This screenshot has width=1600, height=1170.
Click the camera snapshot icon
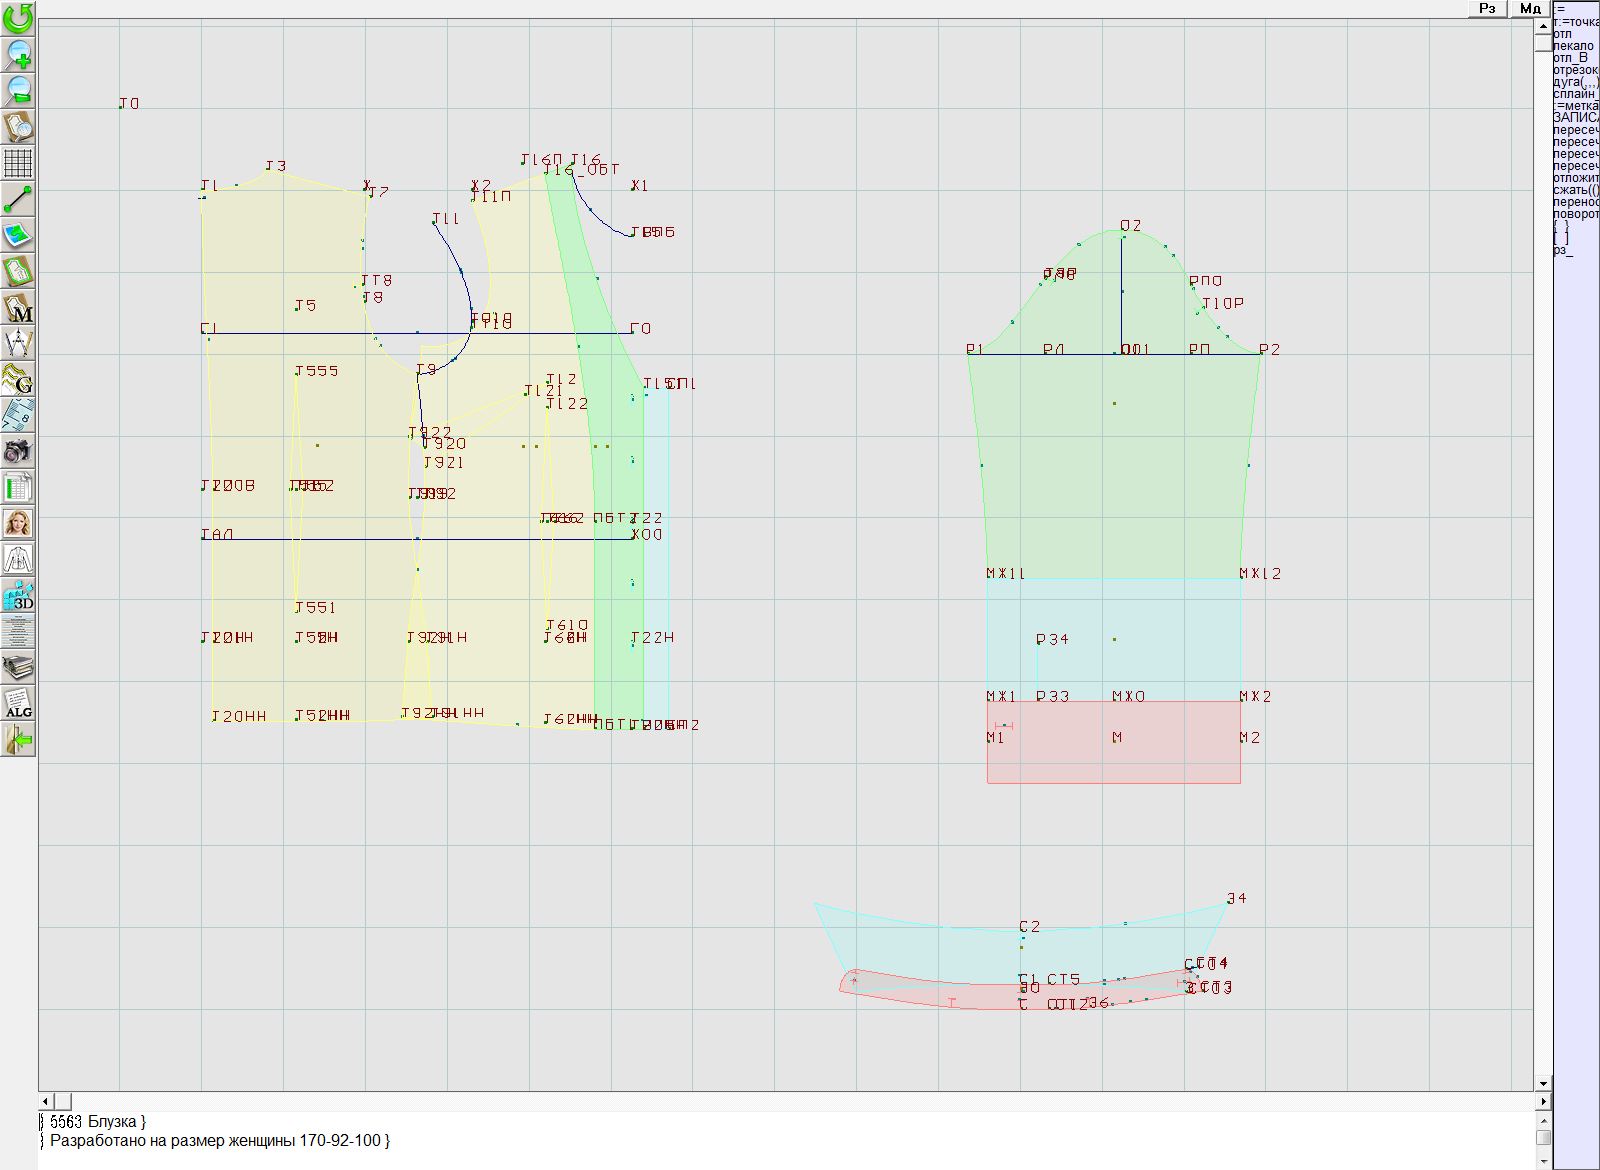[18, 451]
